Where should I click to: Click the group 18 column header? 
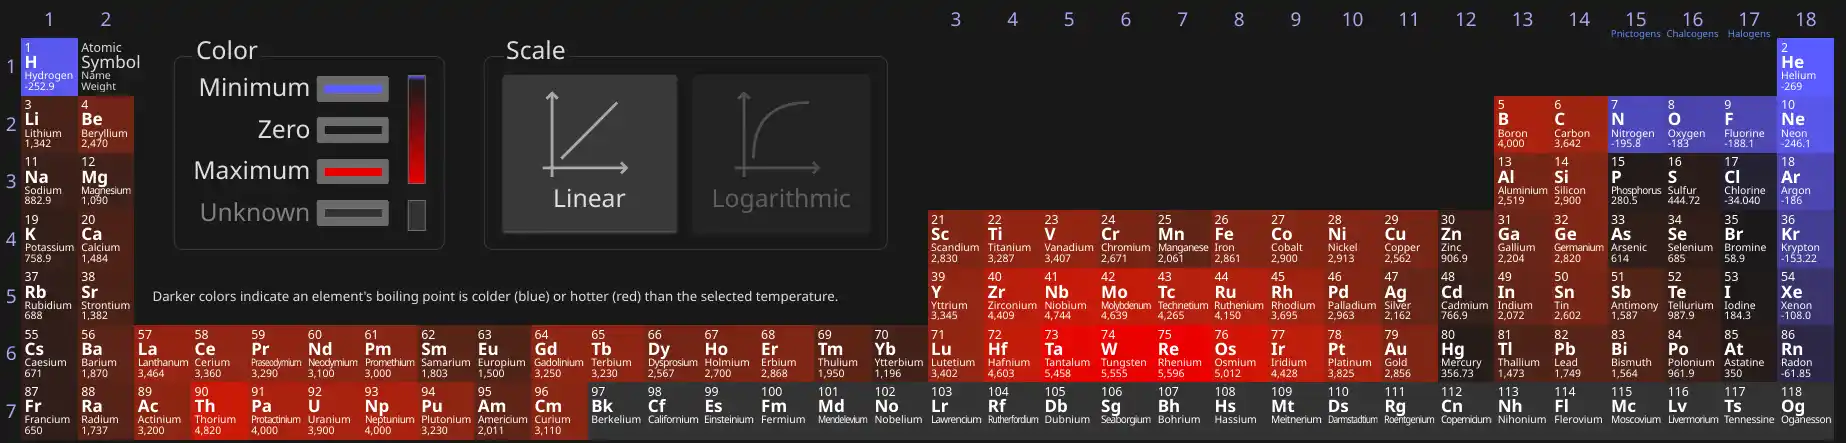[1805, 19]
